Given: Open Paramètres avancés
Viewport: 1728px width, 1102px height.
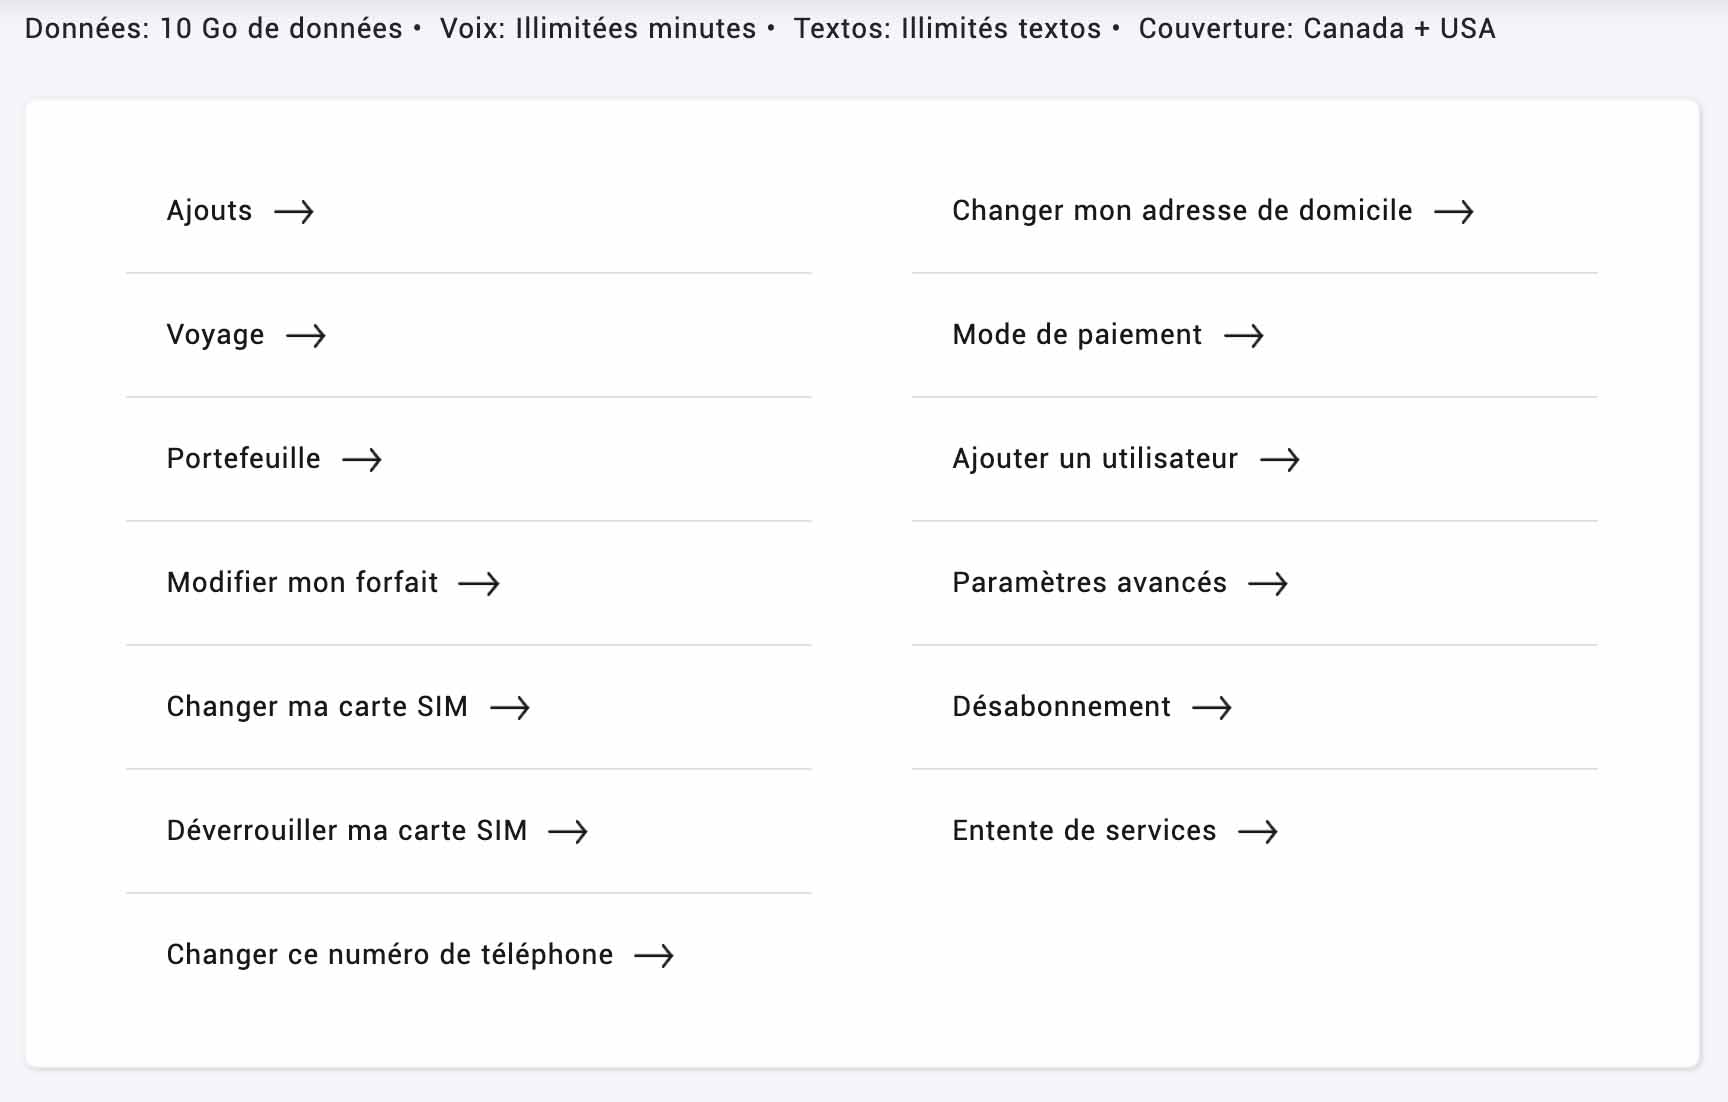Looking at the screenshot, I should pyautogui.click(x=1120, y=583).
